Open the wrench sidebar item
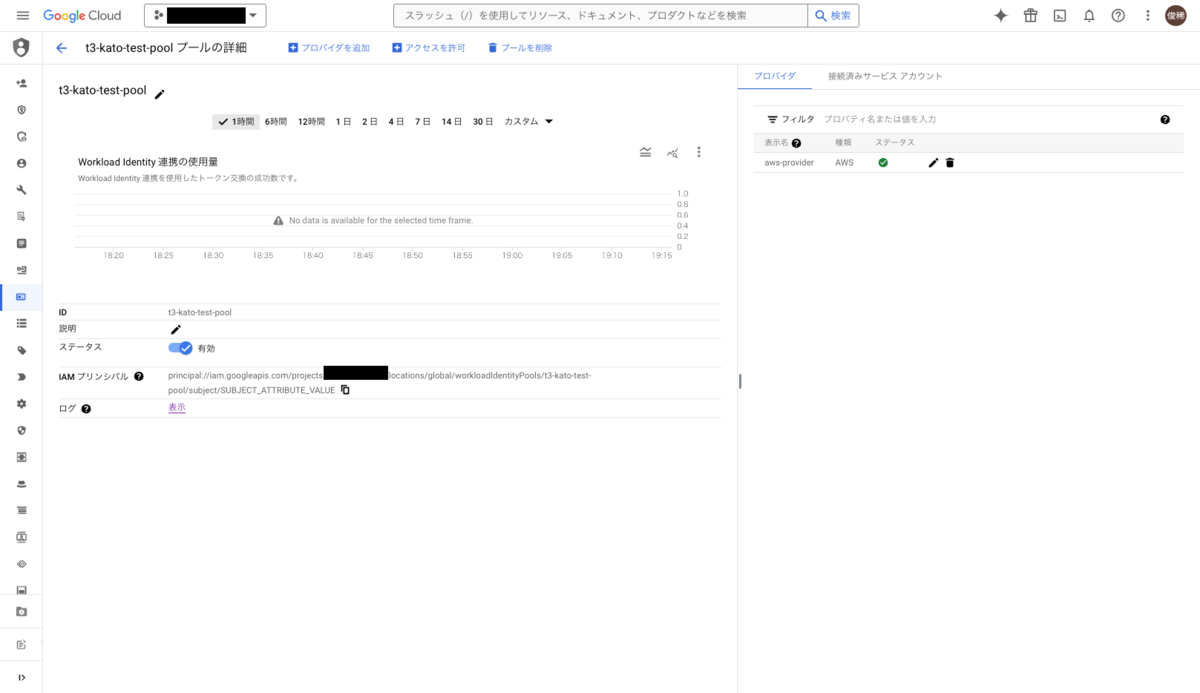The width and height of the screenshot is (1200, 693). point(21,190)
